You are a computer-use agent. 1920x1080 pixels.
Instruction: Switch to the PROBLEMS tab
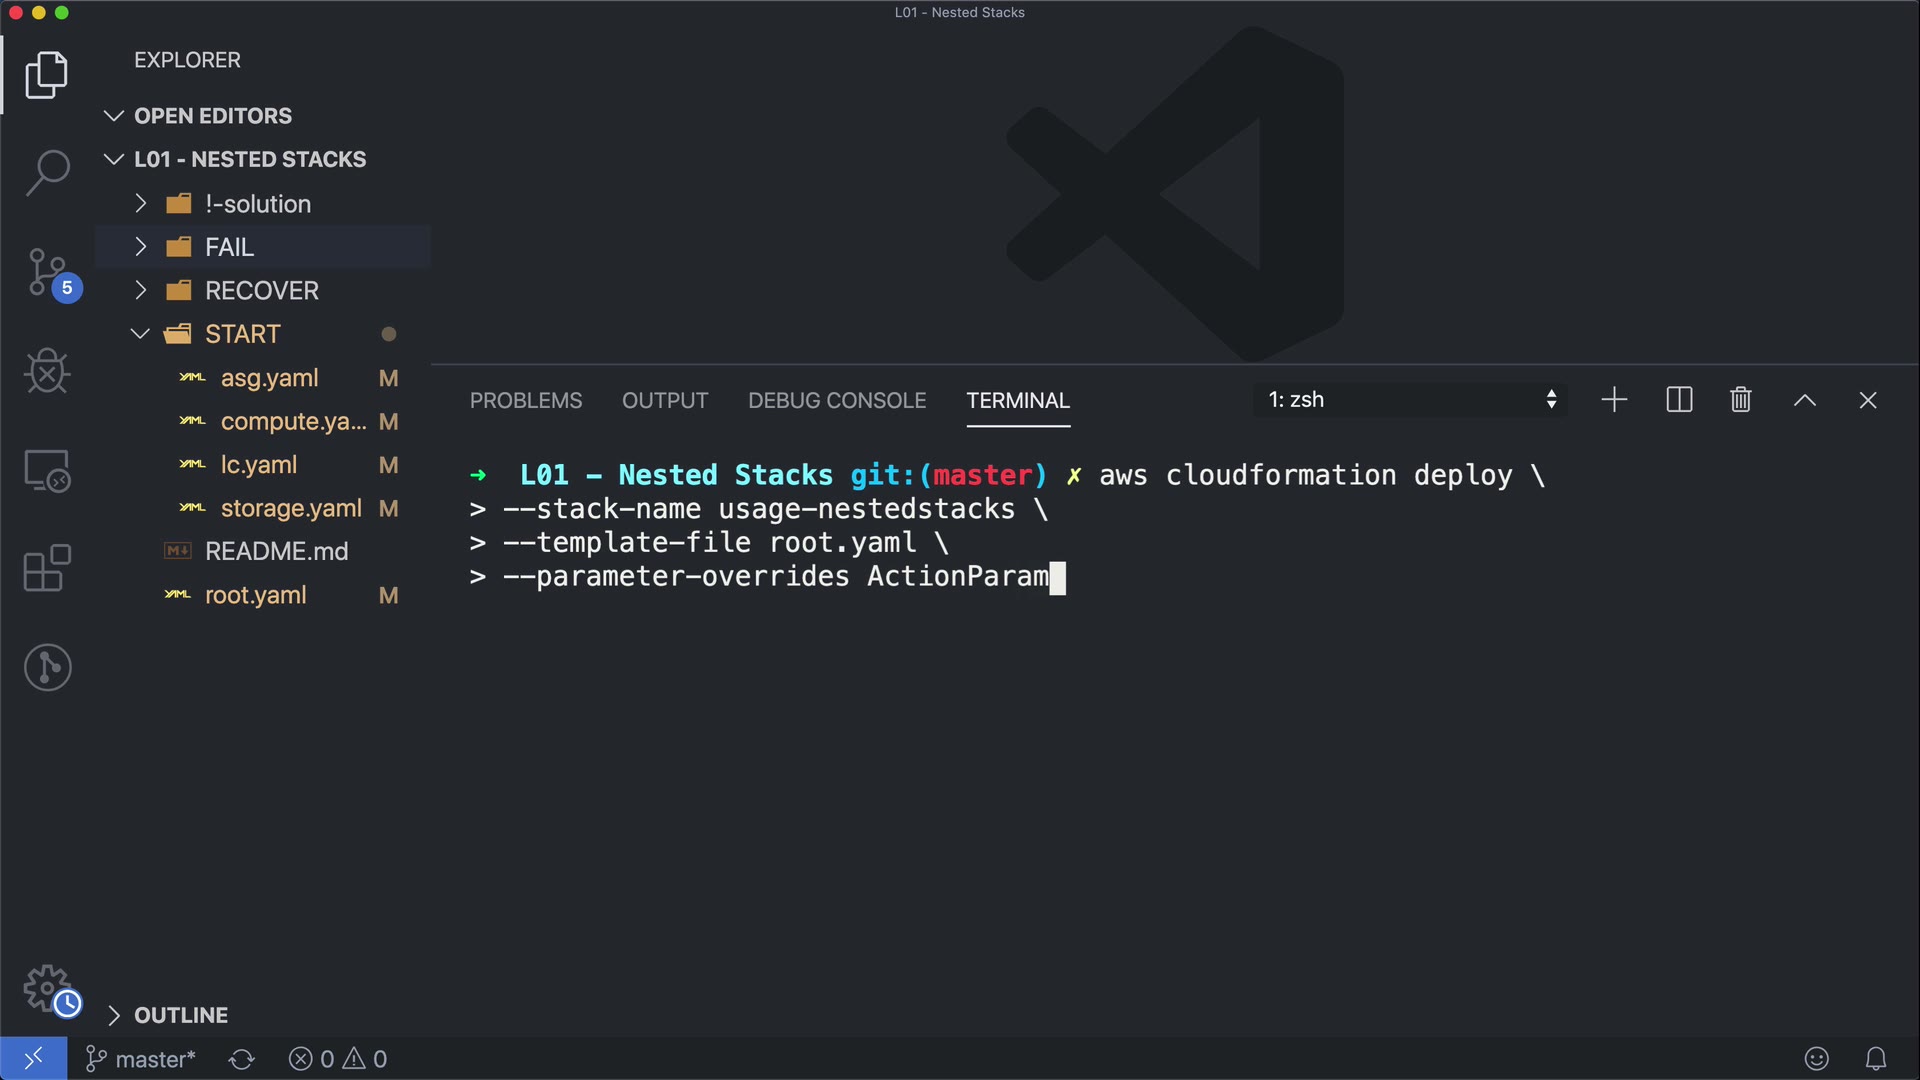pyautogui.click(x=526, y=400)
